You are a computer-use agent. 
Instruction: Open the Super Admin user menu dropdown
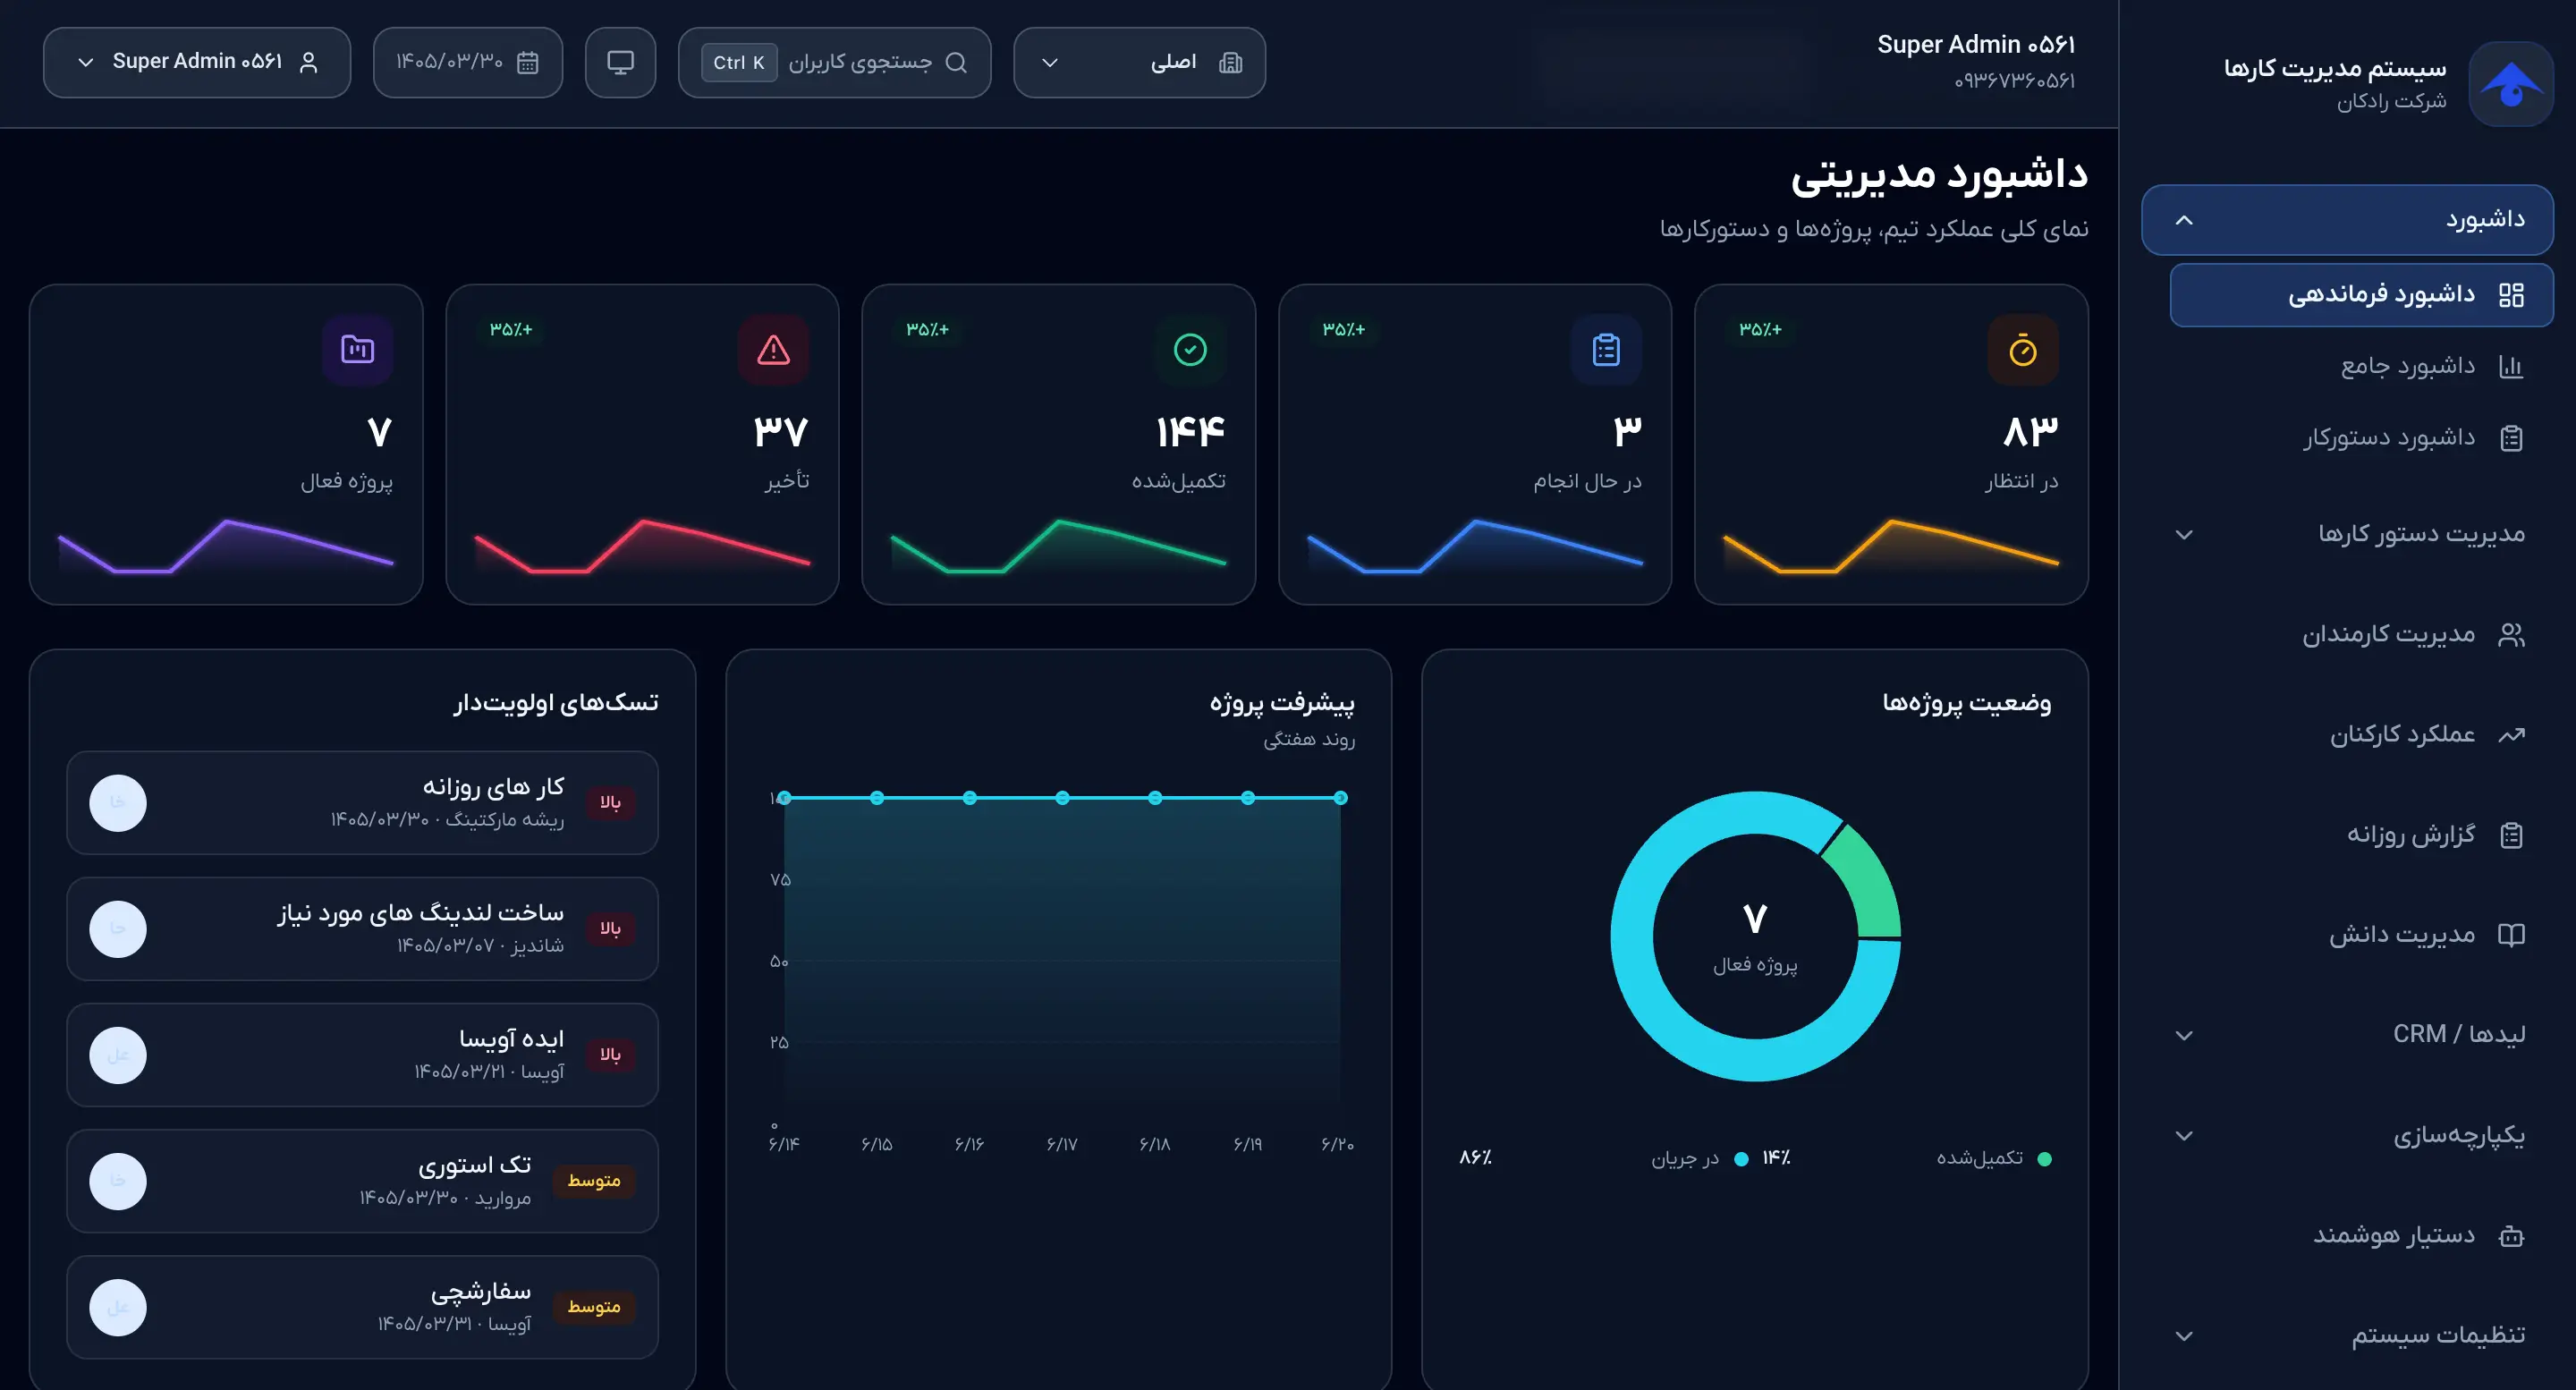(197, 62)
